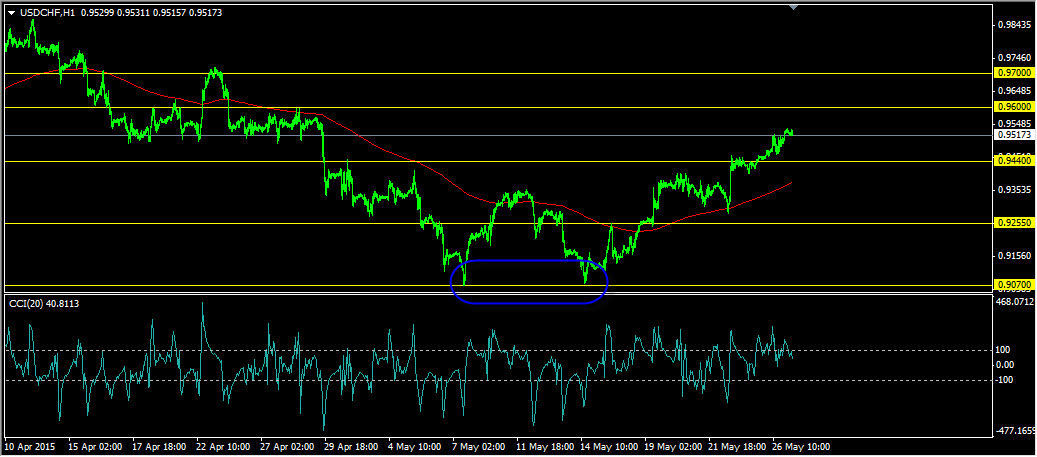
Task: Click the gray chart shift marker at top
Action: 794,7
